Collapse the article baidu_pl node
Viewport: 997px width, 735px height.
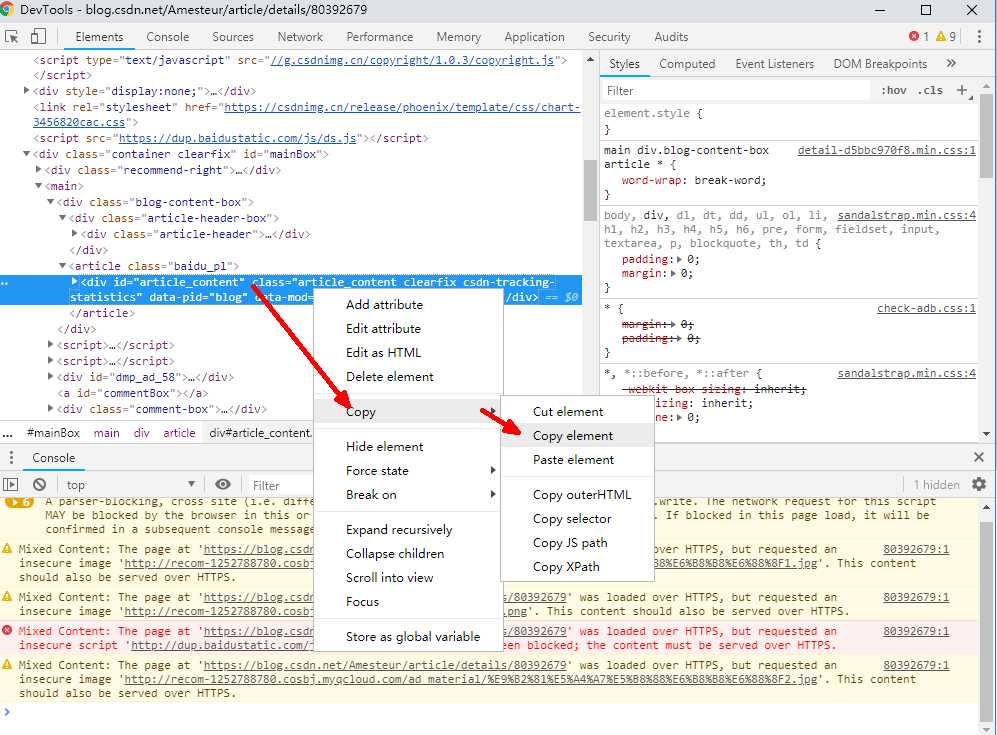pos(62,265)
